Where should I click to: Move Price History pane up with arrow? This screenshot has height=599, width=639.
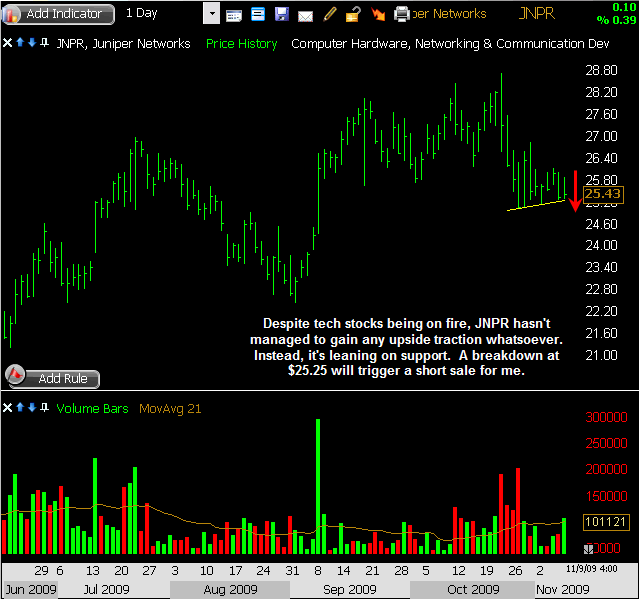tap(20, 44)
